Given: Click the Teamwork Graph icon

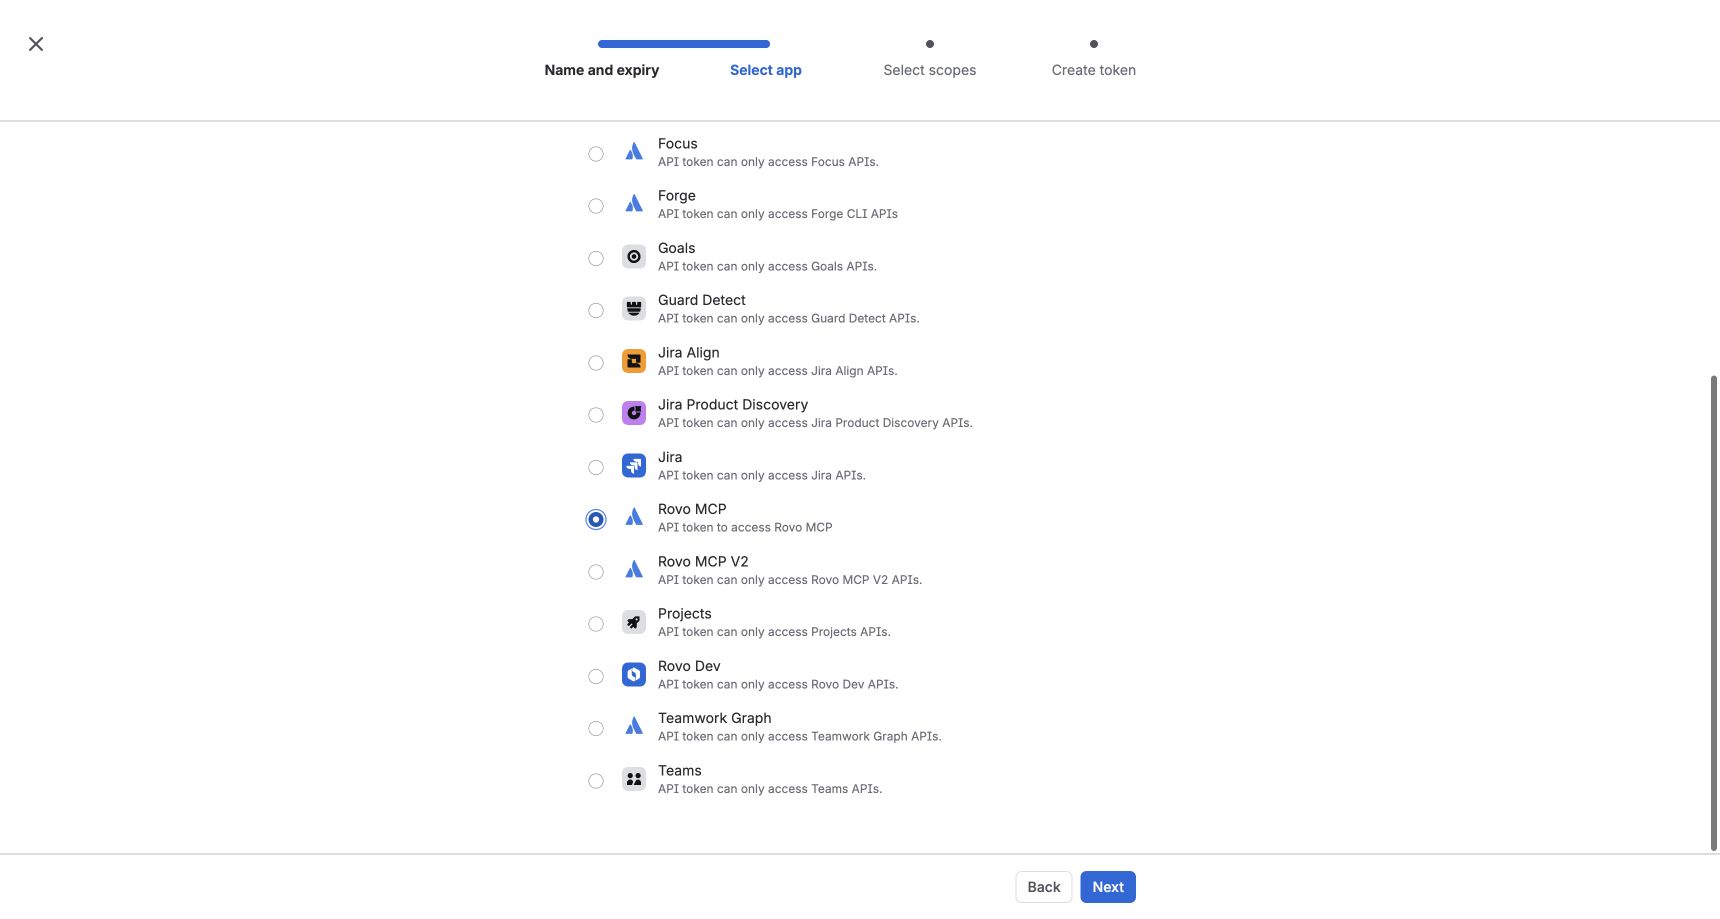Looking at the screenshot, I should pos(634,727).
